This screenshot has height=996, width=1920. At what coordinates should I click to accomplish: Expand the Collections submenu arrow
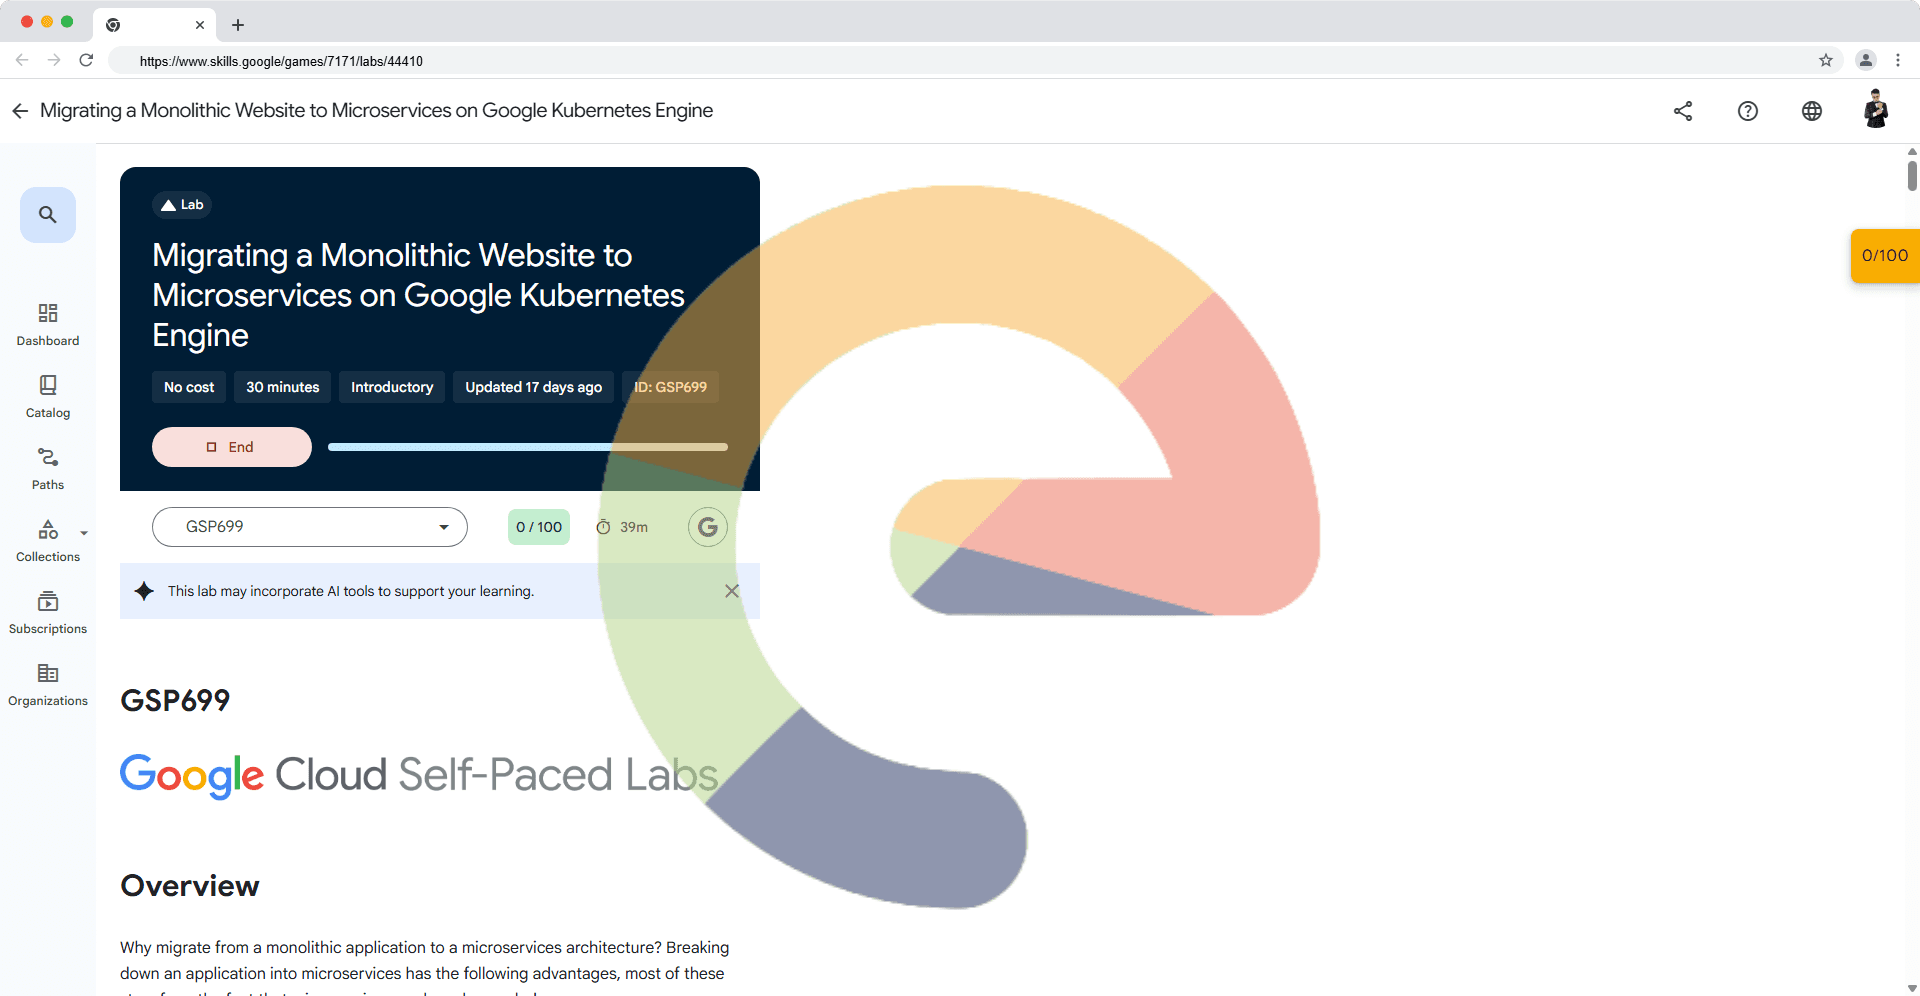click(x=84, y=533)
